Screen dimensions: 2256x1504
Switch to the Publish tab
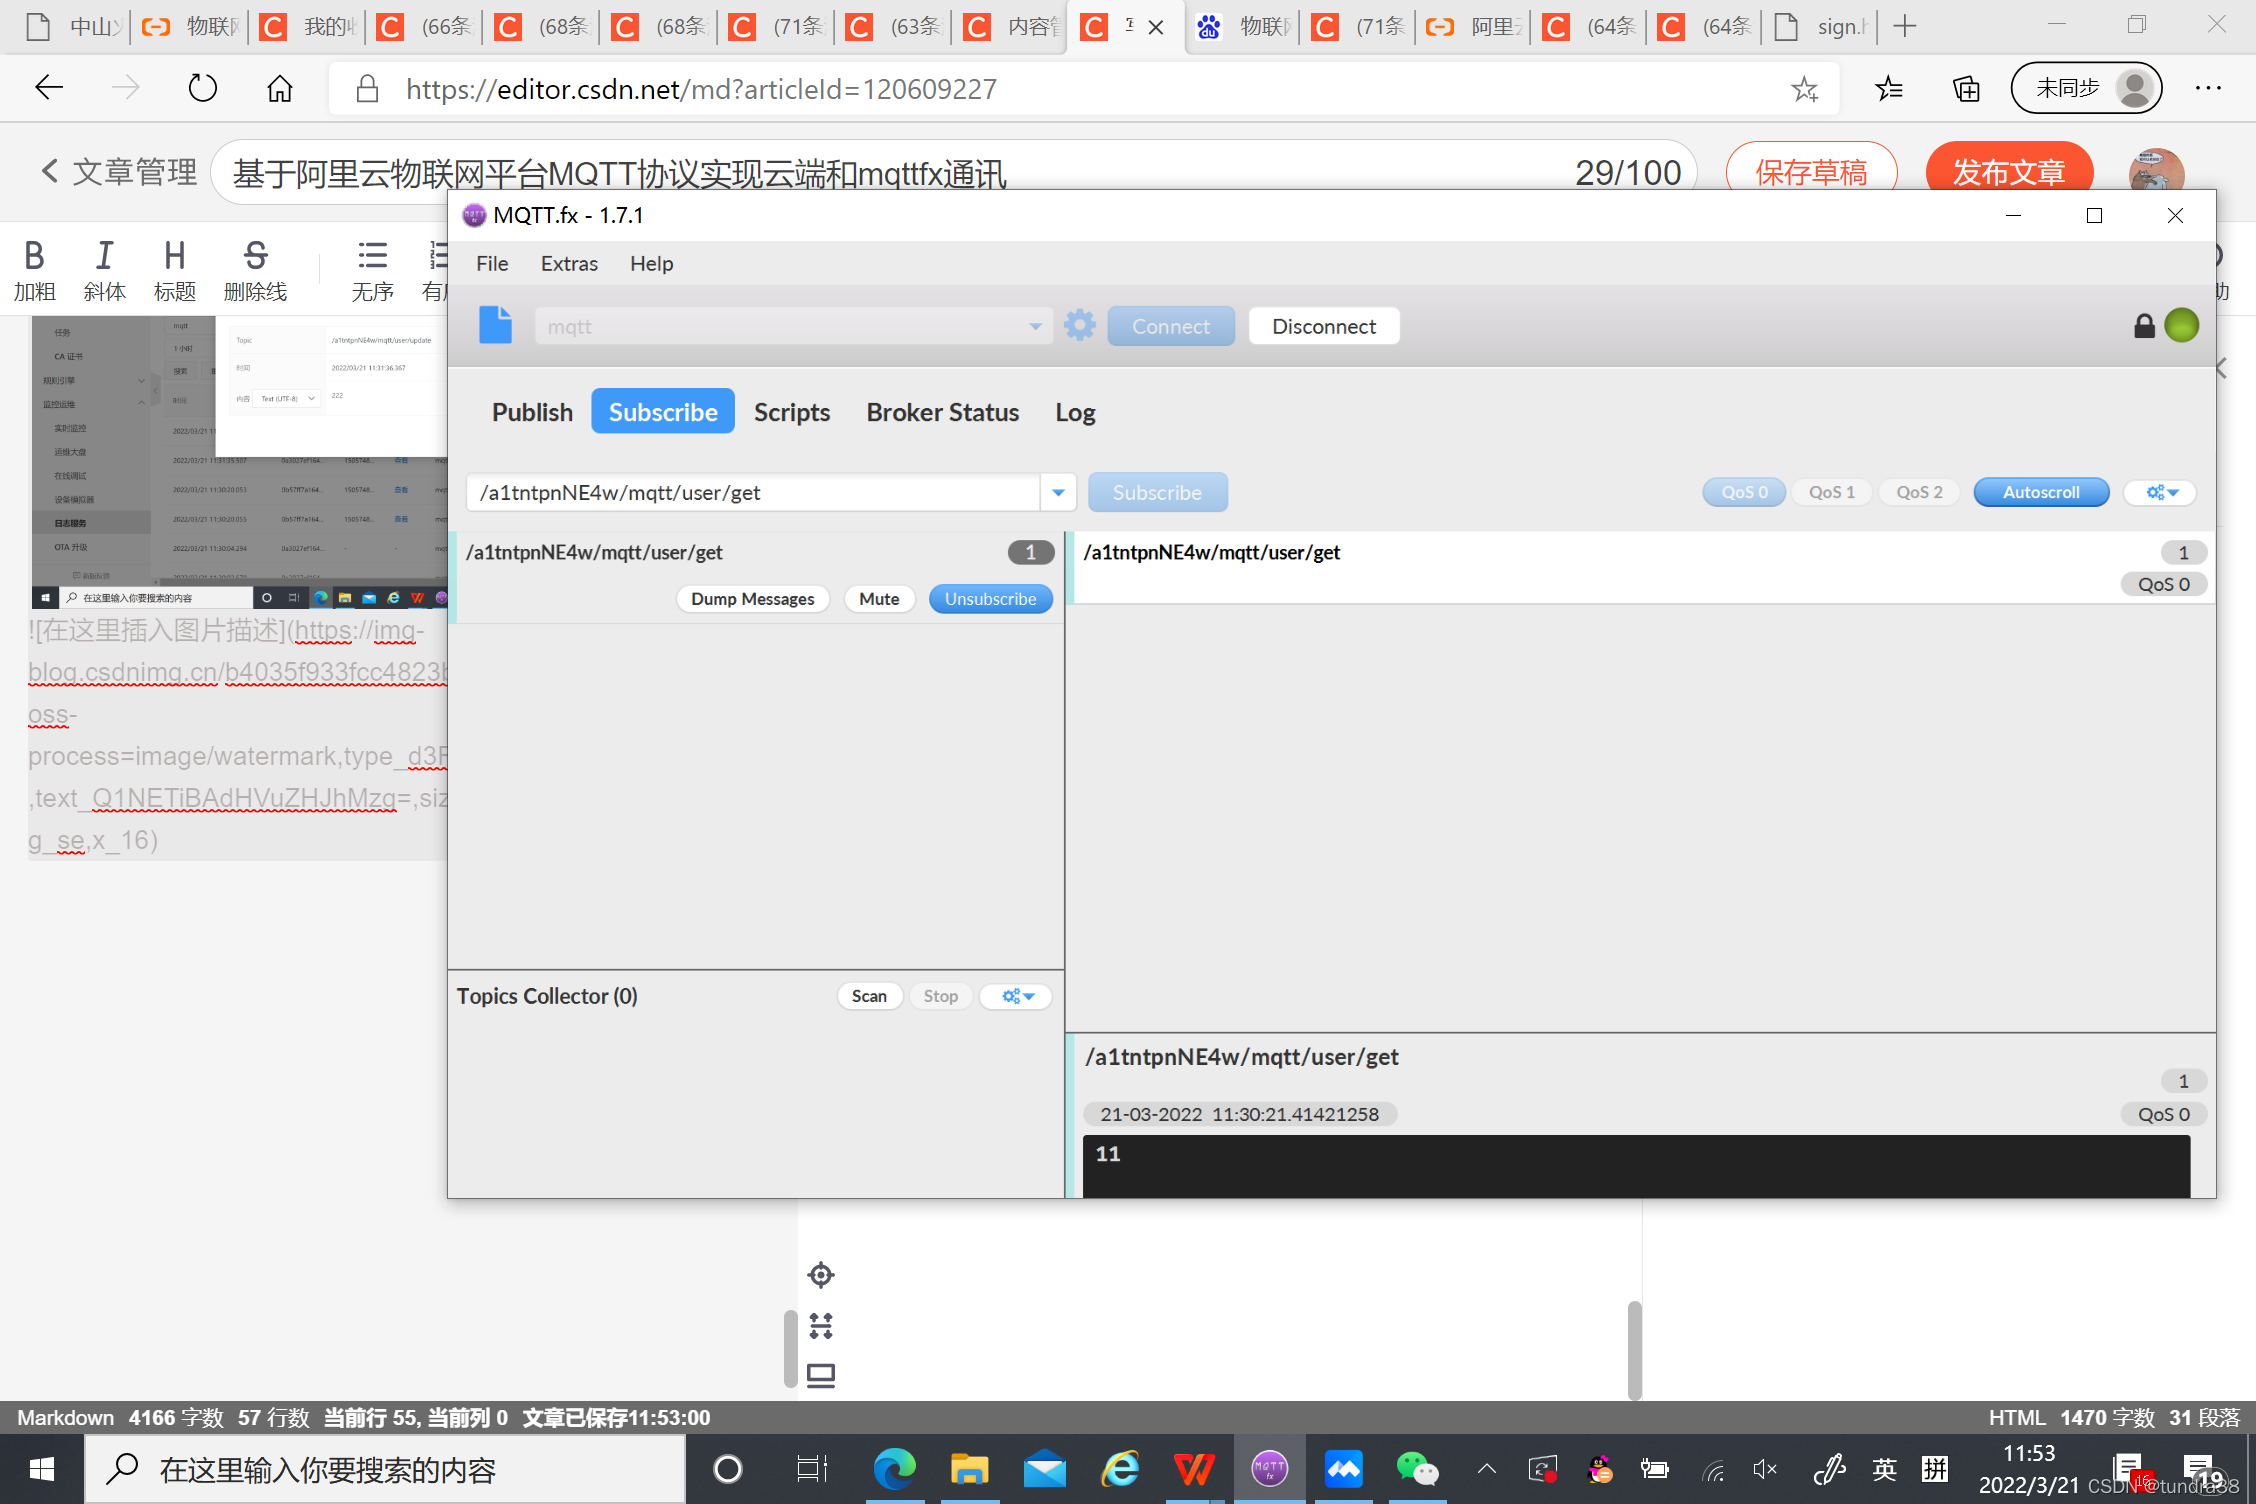[532, 412]
